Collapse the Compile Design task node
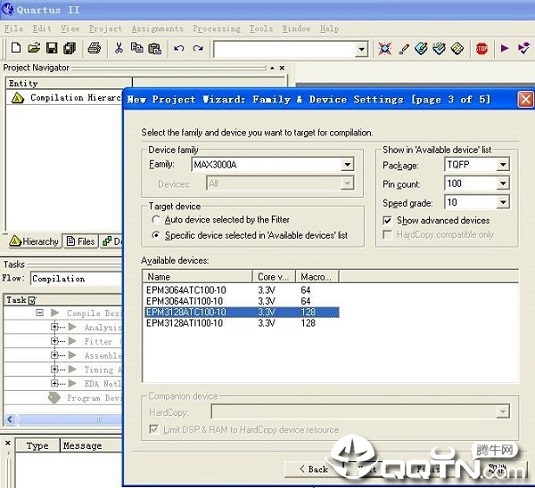The image size is (535, 488). coord(40,313)
